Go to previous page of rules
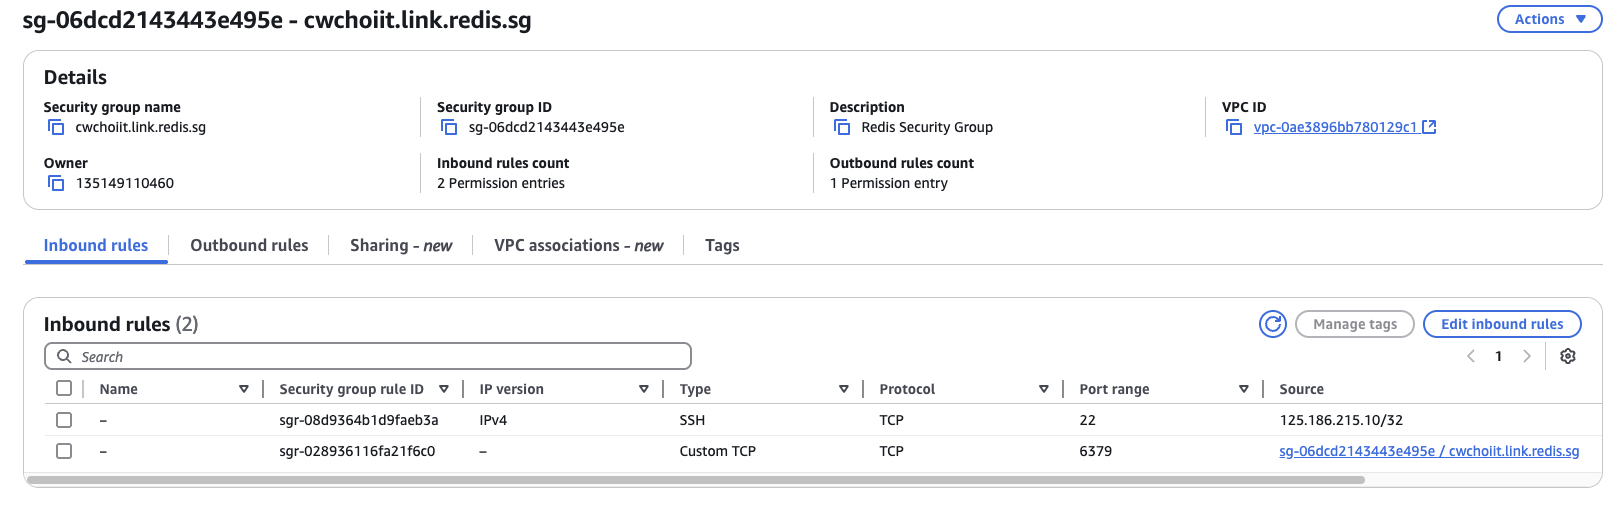 point(1471,356)
